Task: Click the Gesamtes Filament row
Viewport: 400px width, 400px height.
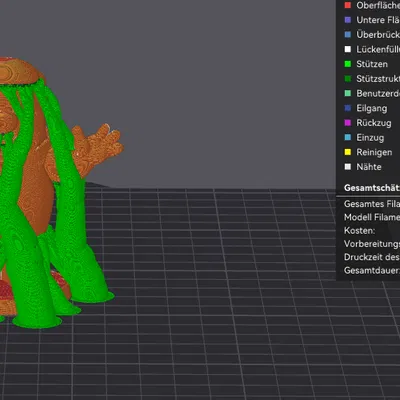Action: [372, 204]
